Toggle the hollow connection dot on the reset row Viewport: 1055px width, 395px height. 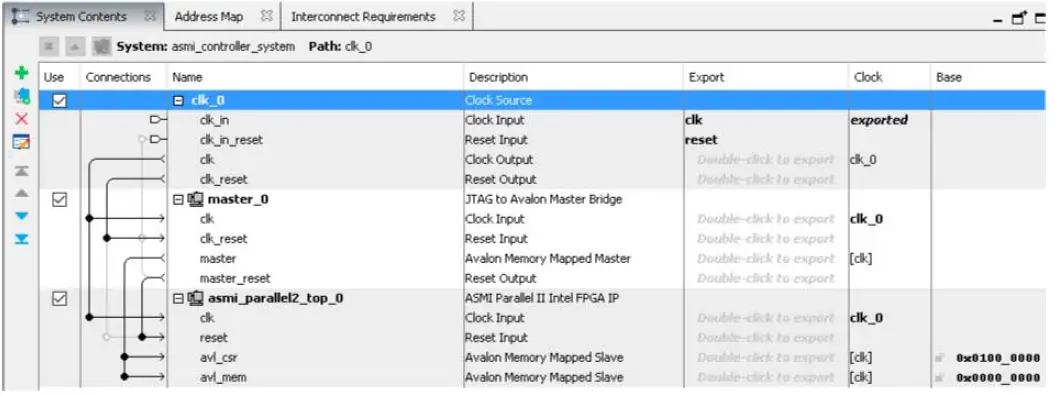tap(107, 337)
